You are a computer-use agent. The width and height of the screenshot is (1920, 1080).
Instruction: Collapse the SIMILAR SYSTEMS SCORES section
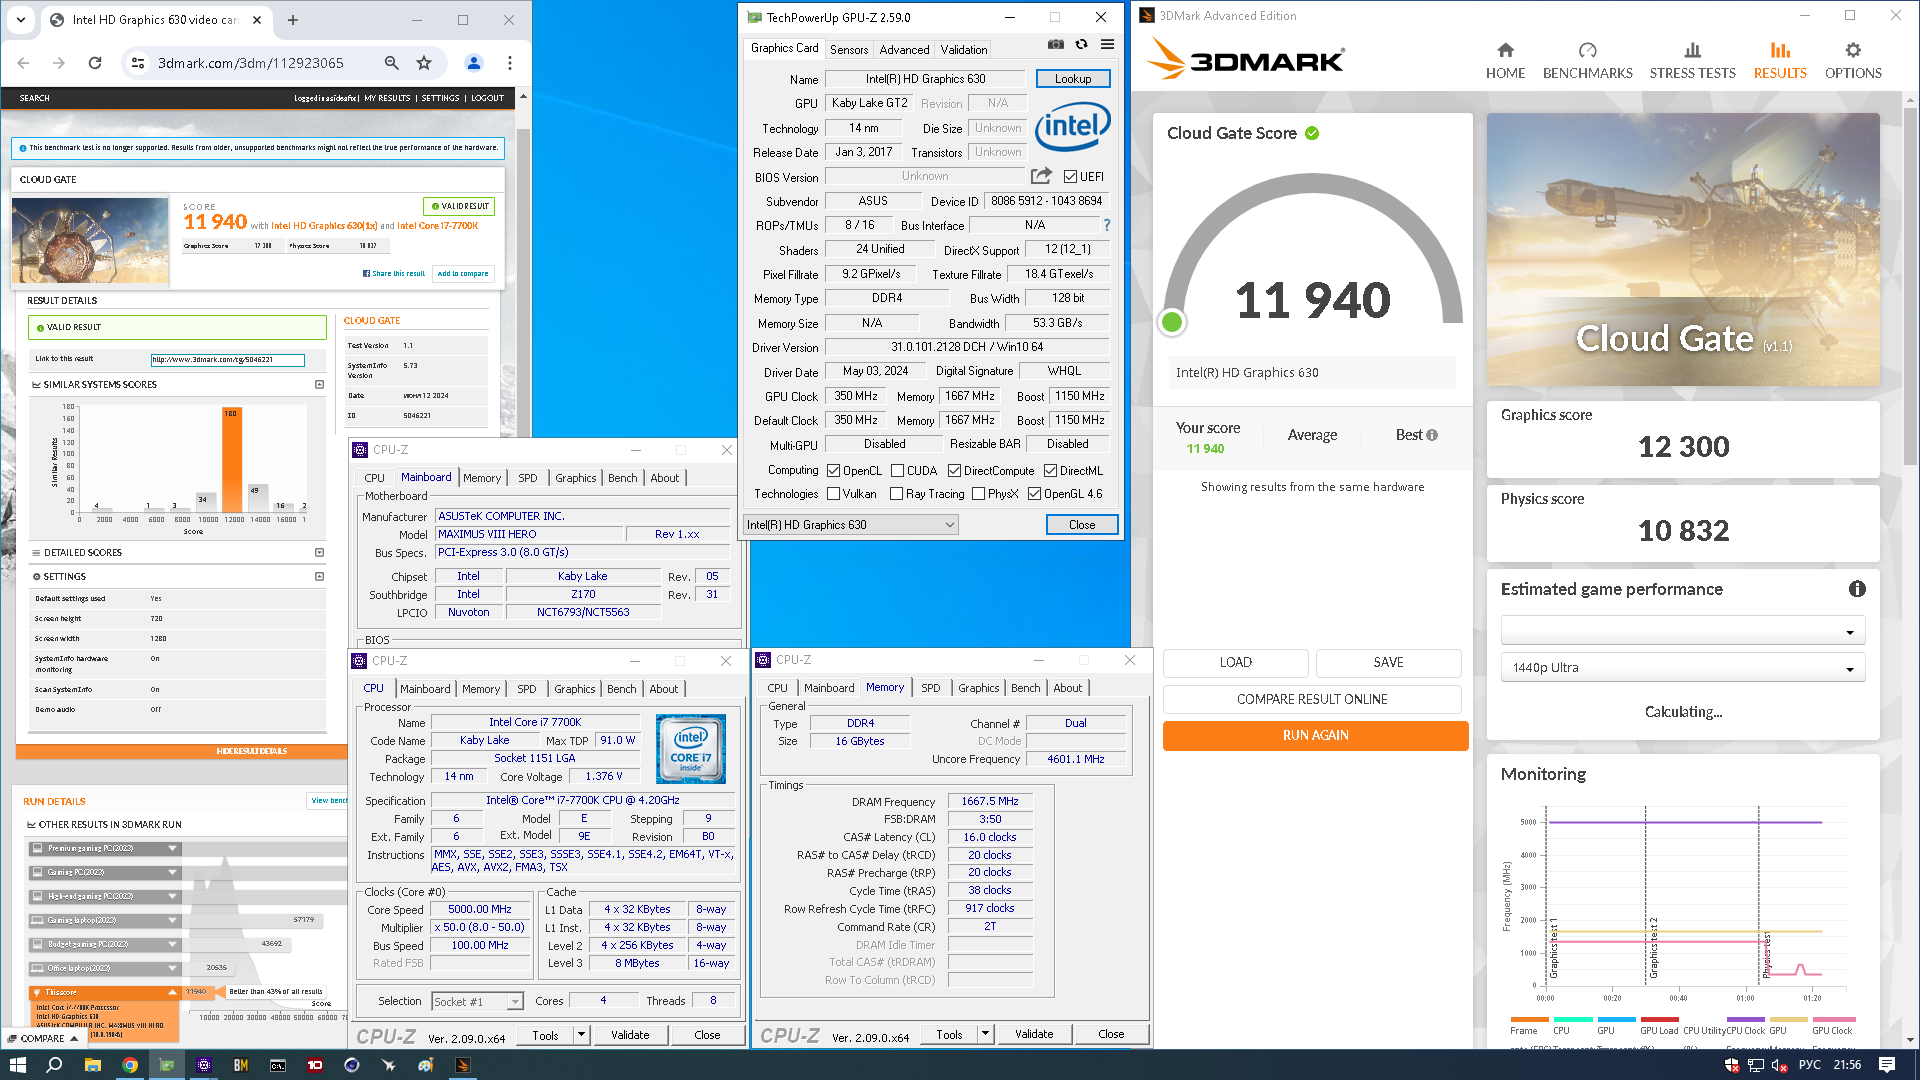[319, 384]
